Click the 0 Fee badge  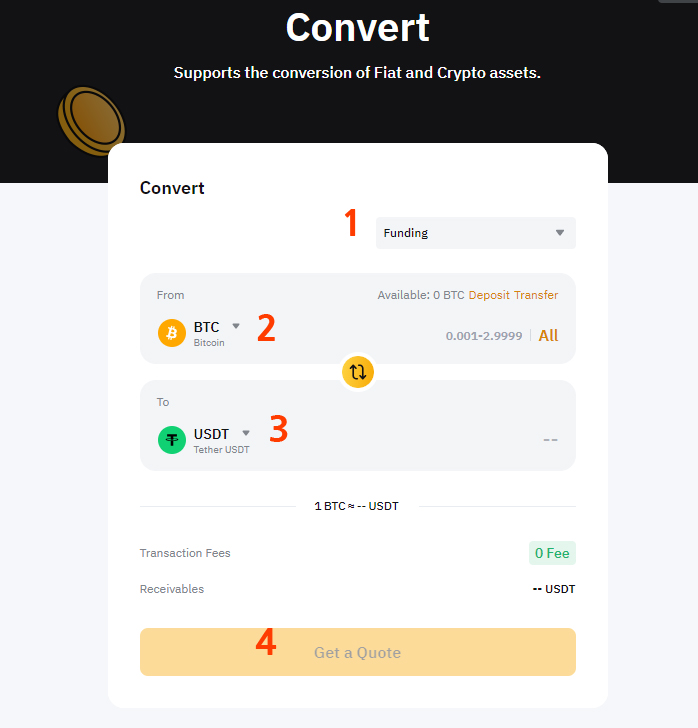(552, 553)
